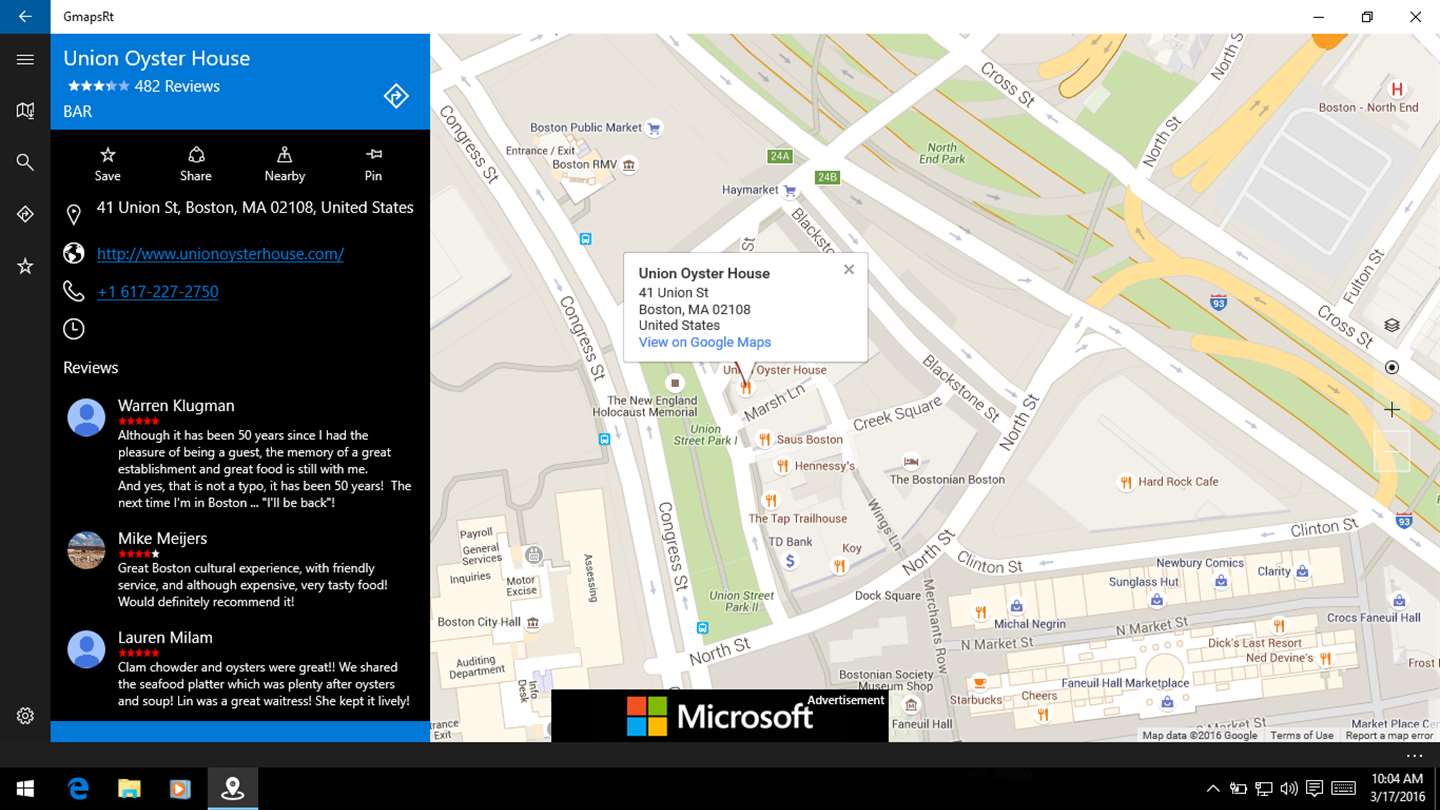Click the Hard Rock Cafe restaurant icon
Viewport: 1440px width, 810px height.
point(1126,482)
